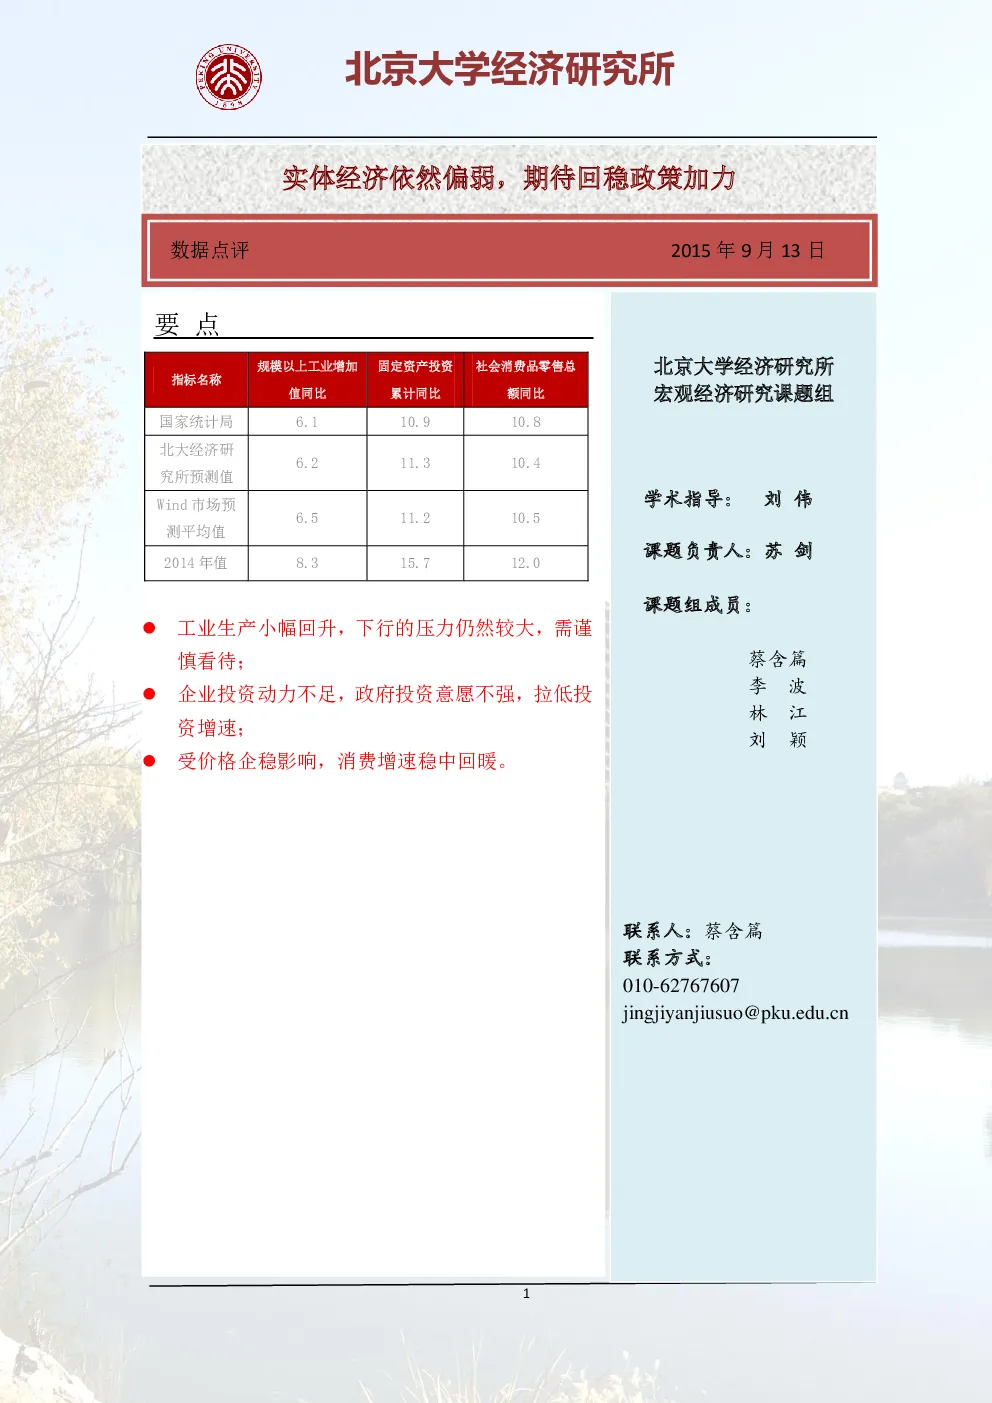Click the 要点 section heading
The height and width of the screenshot is (1403, 992).
[x=187, y=324]
